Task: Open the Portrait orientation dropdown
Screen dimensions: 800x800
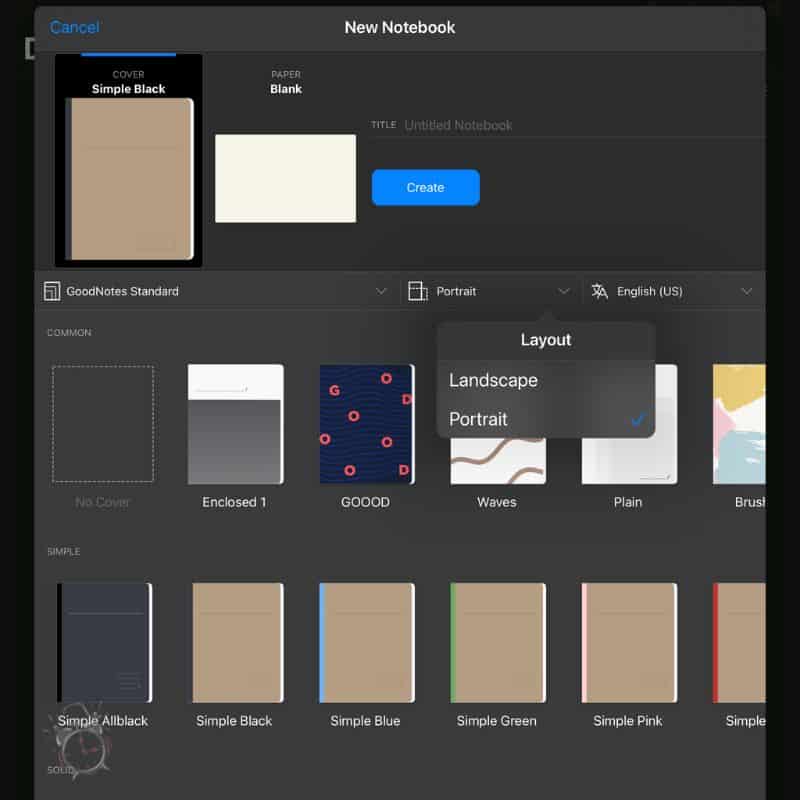Action: click(x=489, y=291)
